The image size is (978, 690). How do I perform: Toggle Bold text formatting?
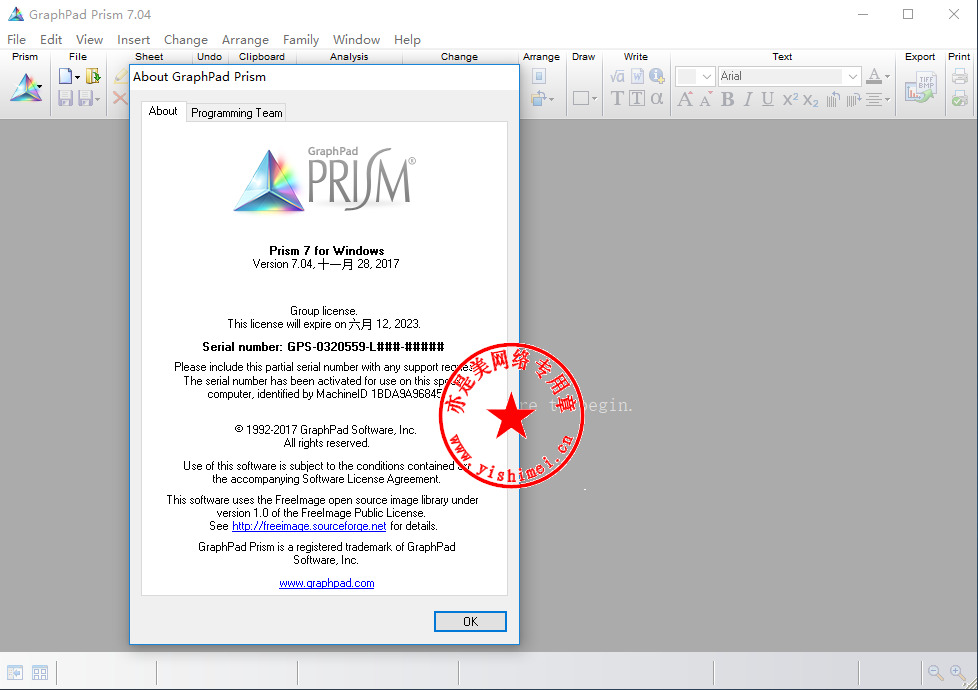tap(727, 99)
